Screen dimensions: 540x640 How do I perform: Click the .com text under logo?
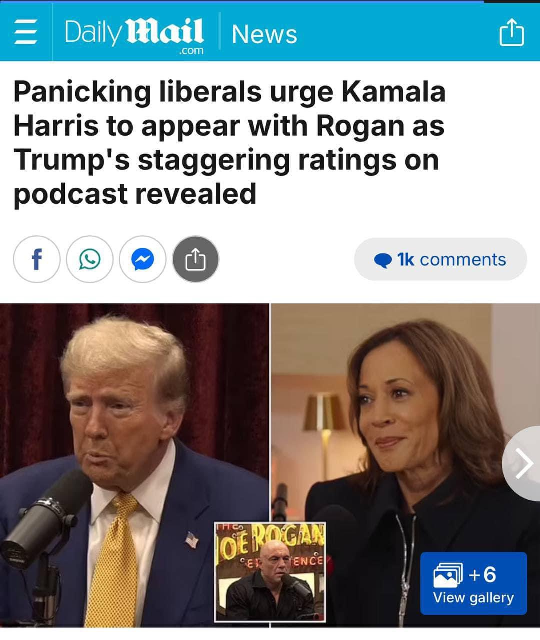[191, 51]
